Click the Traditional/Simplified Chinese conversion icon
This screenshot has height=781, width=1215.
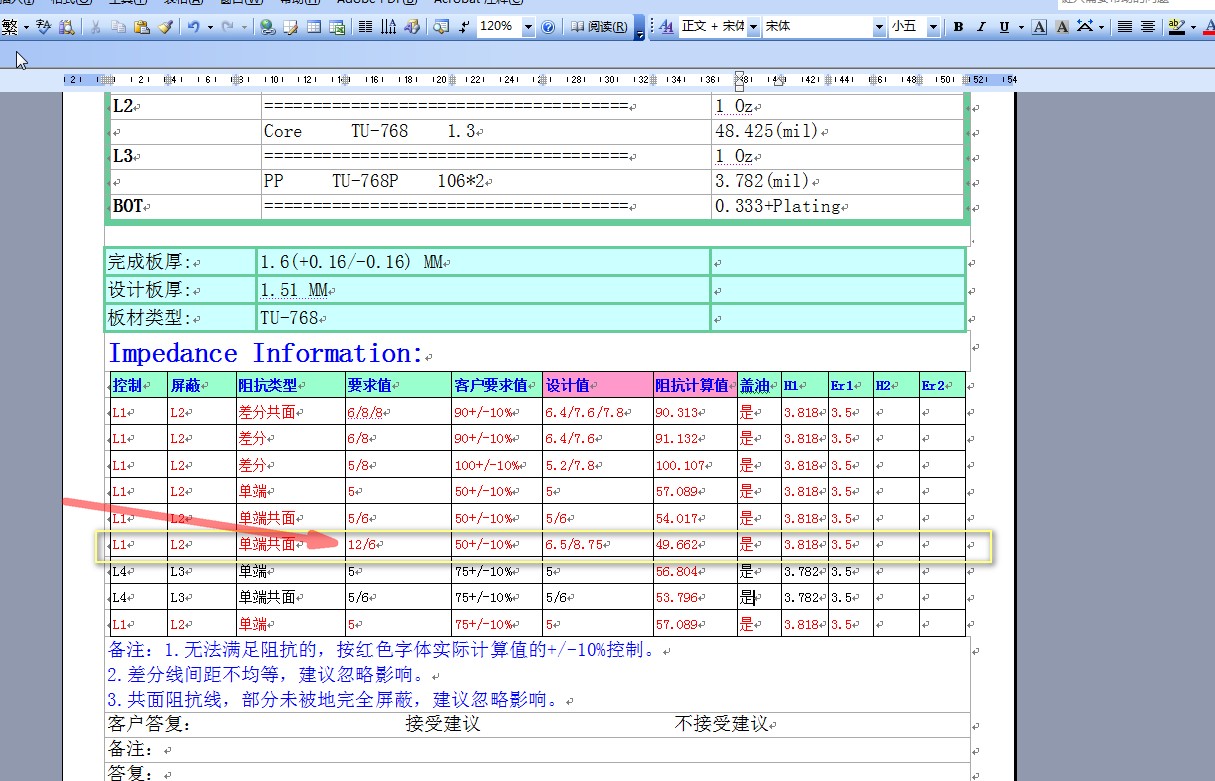pos(10,27)
